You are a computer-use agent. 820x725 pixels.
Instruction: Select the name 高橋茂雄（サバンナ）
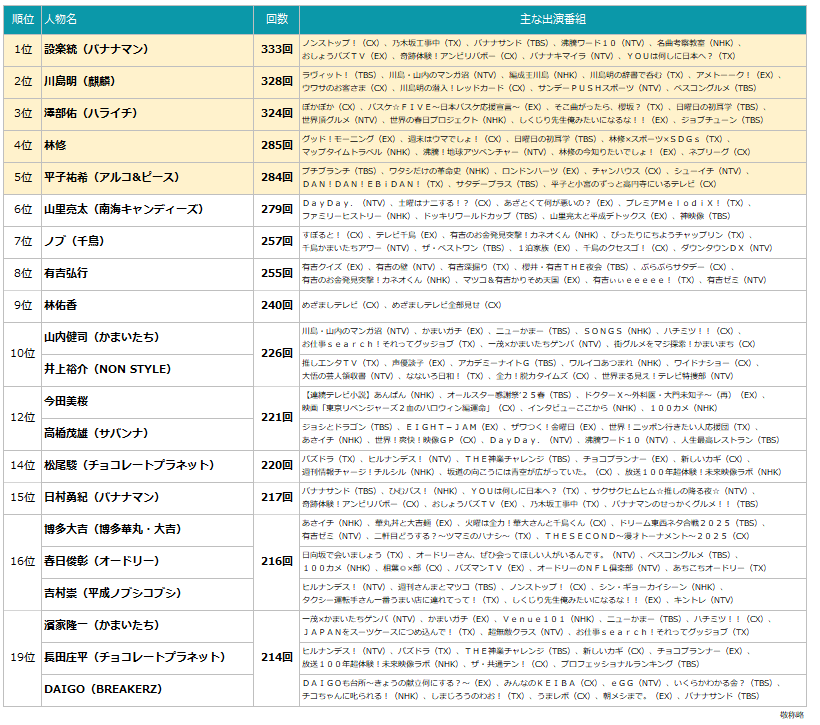pyautogui.click(x=96, y=433)
